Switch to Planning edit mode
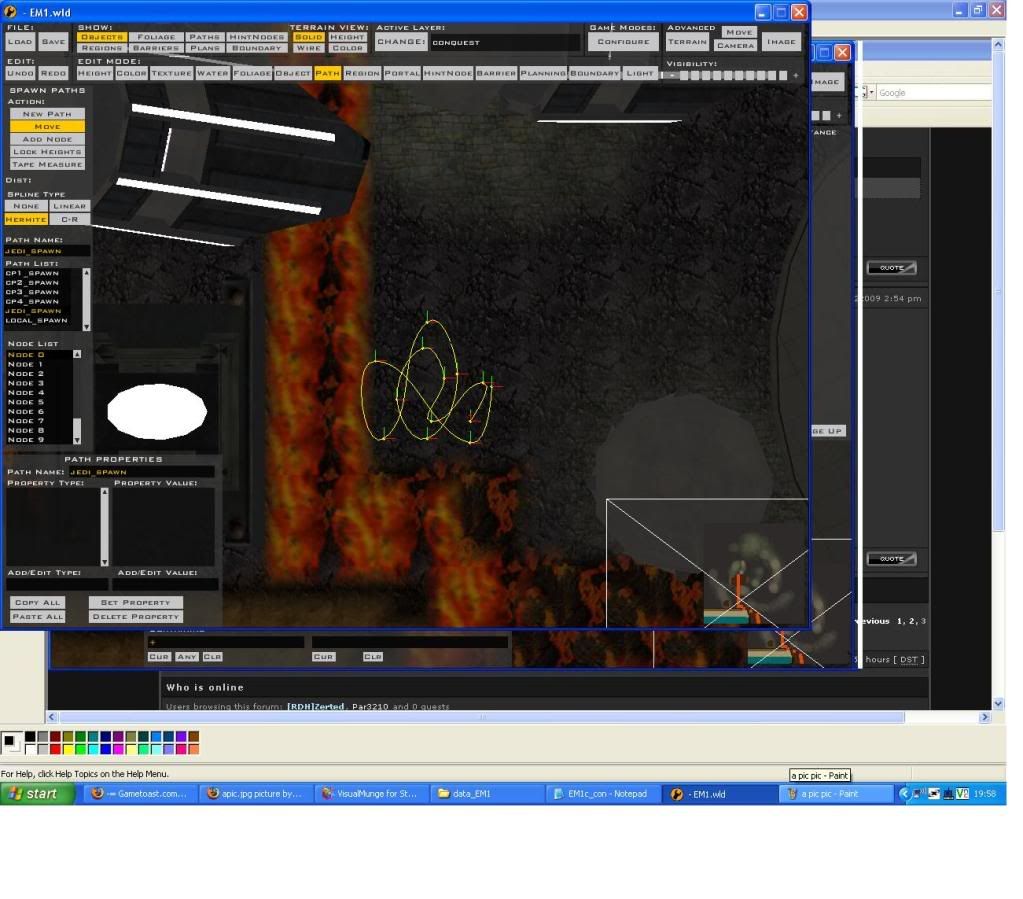The image size is (1023, 899). [543, 73]
